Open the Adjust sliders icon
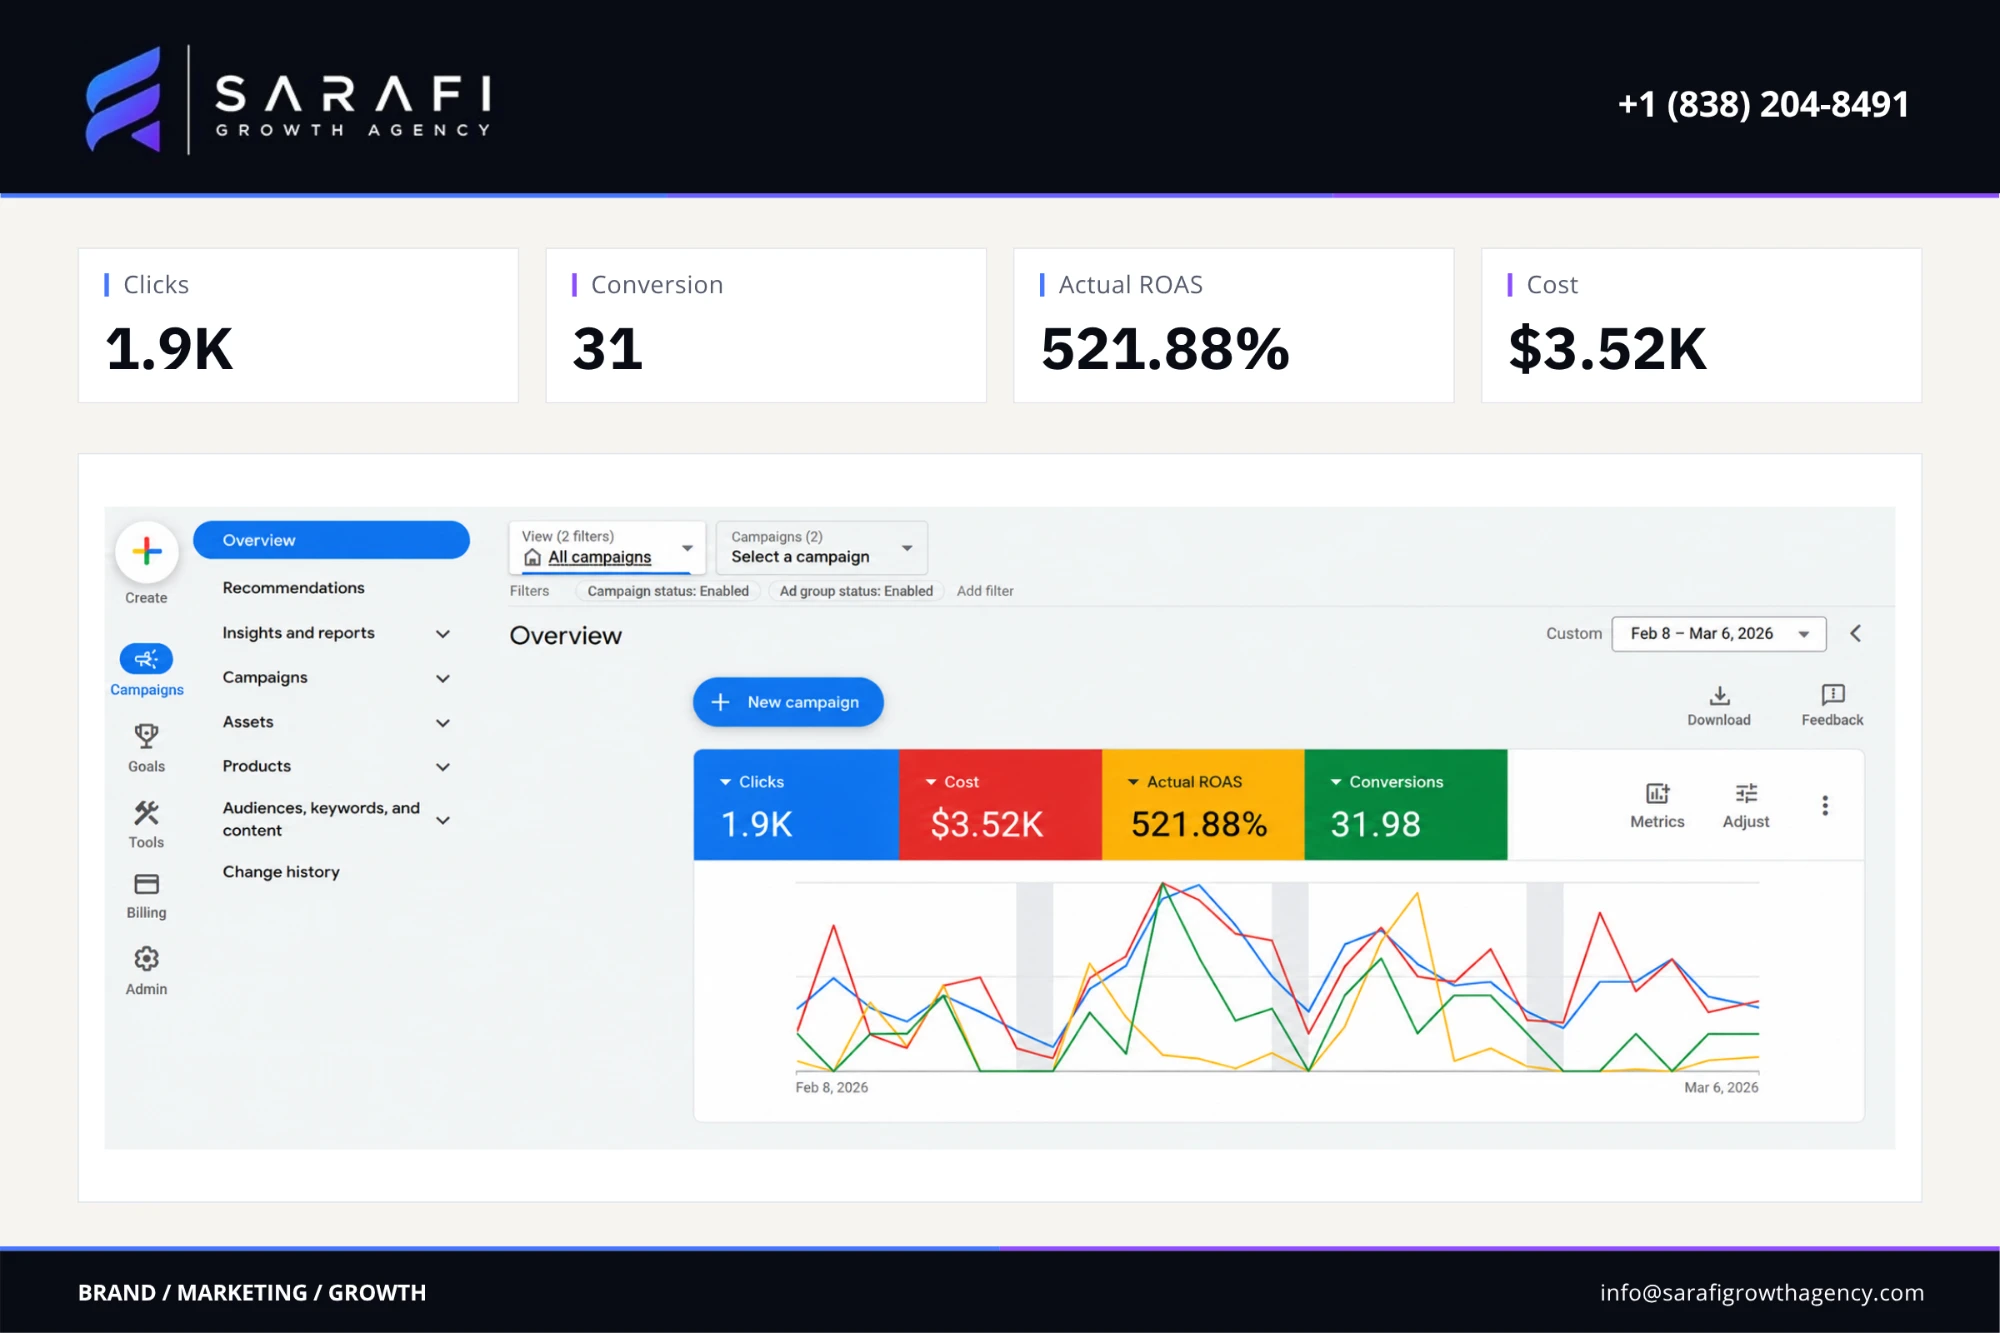 click(x=1746, y=794)
